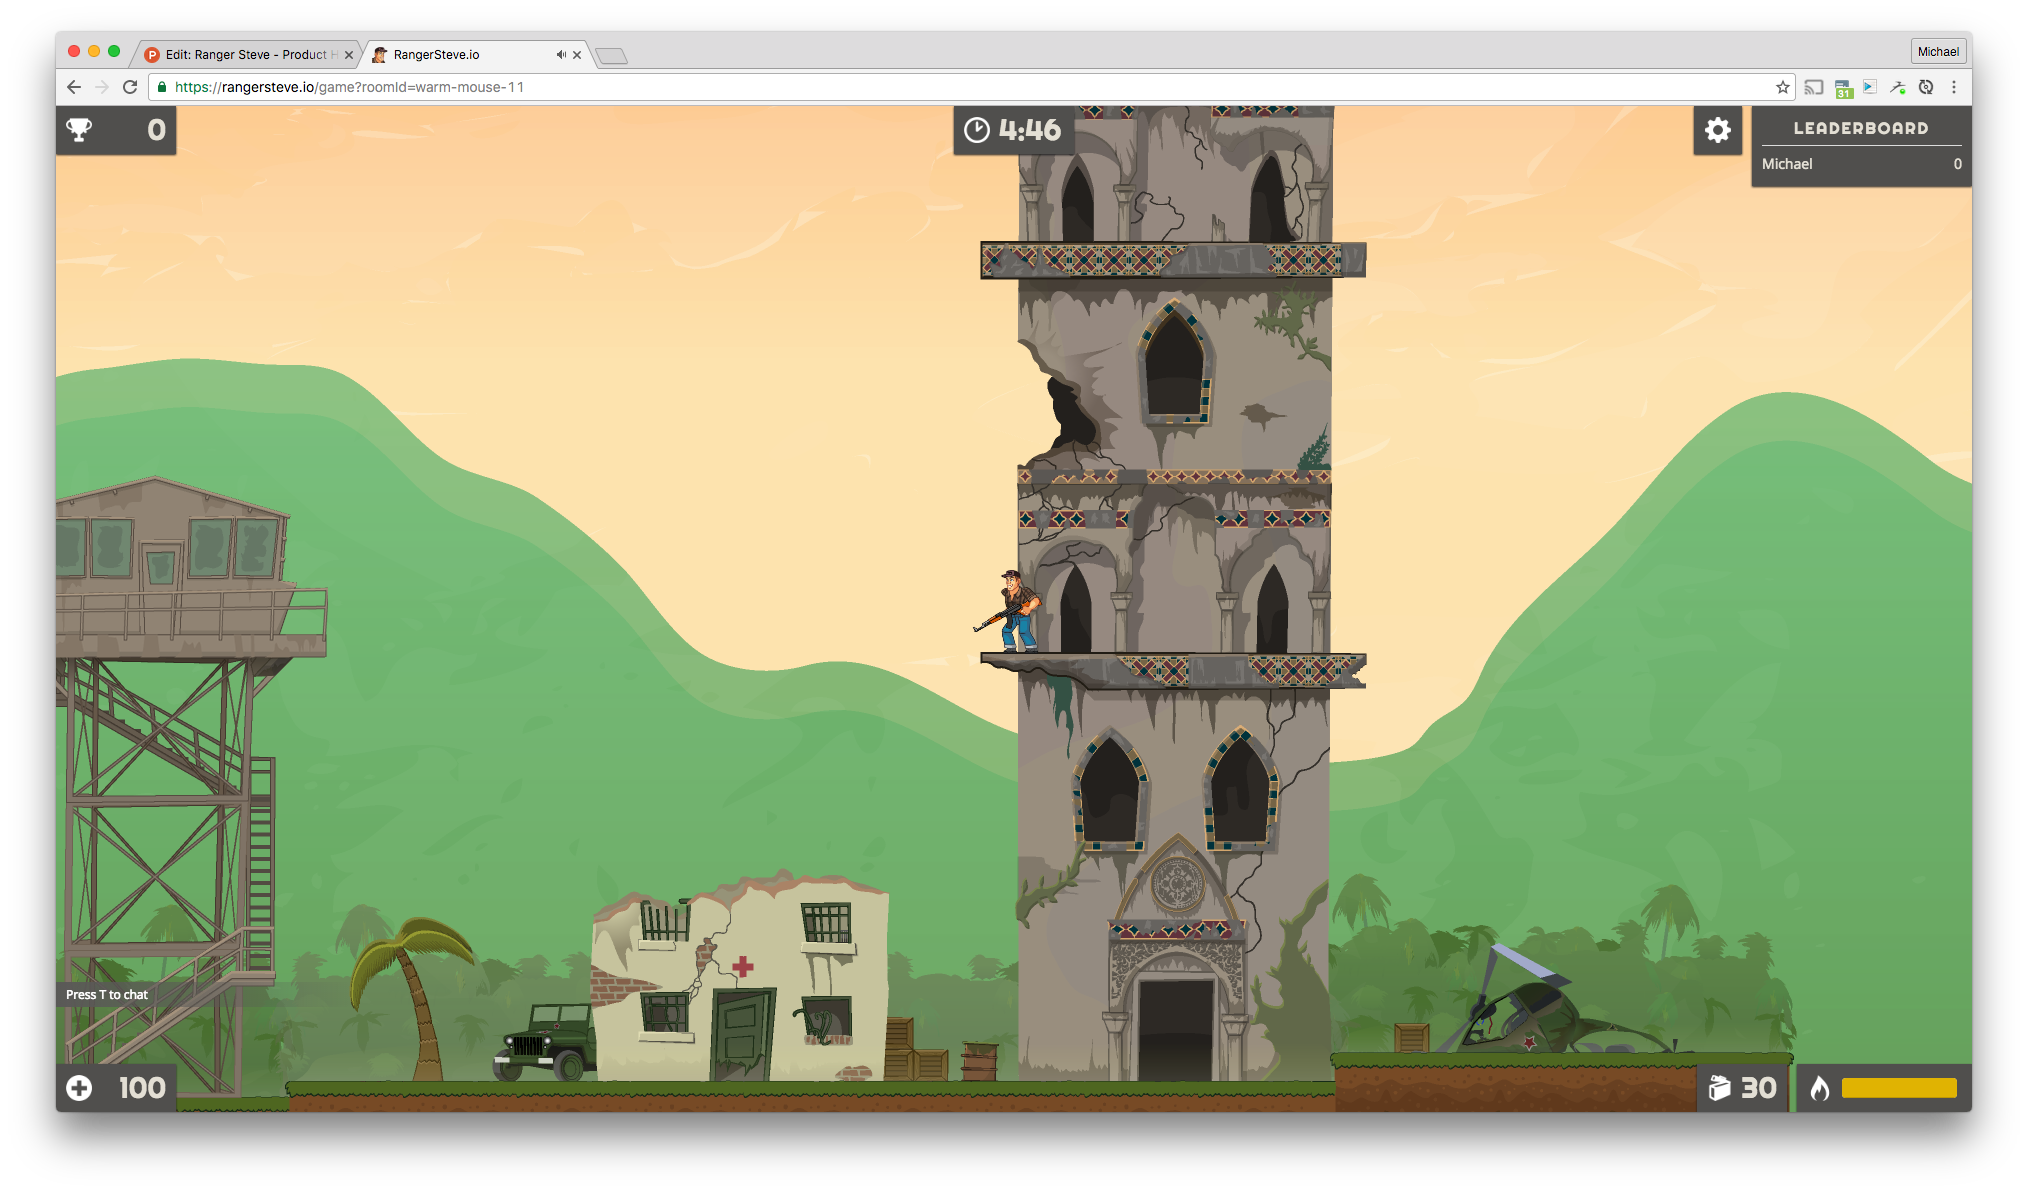Open the Michael profile switcher
2028x1192 pixels.
click(x=1937, y=52)
